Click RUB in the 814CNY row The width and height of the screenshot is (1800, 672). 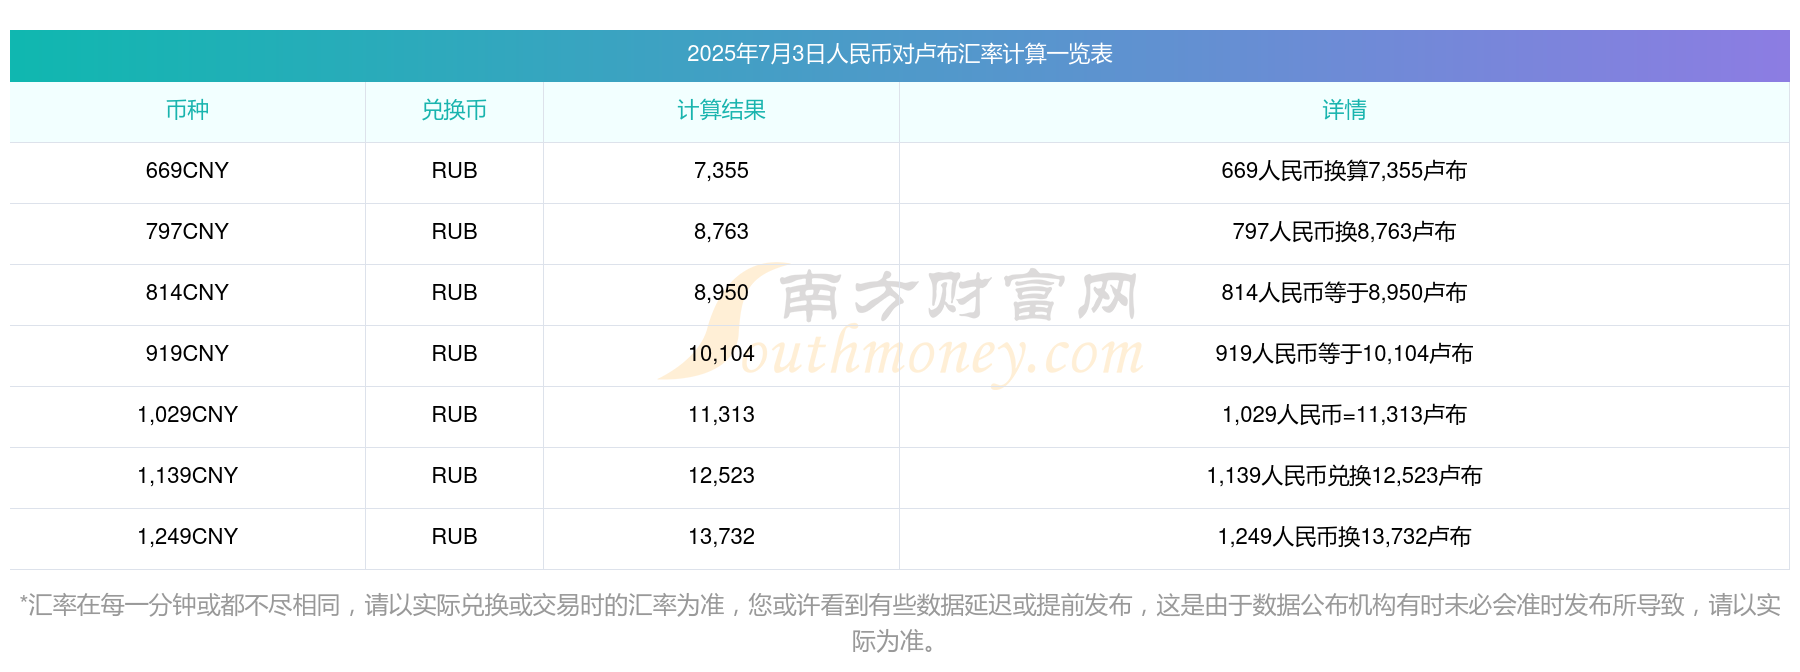coord(454,293)
